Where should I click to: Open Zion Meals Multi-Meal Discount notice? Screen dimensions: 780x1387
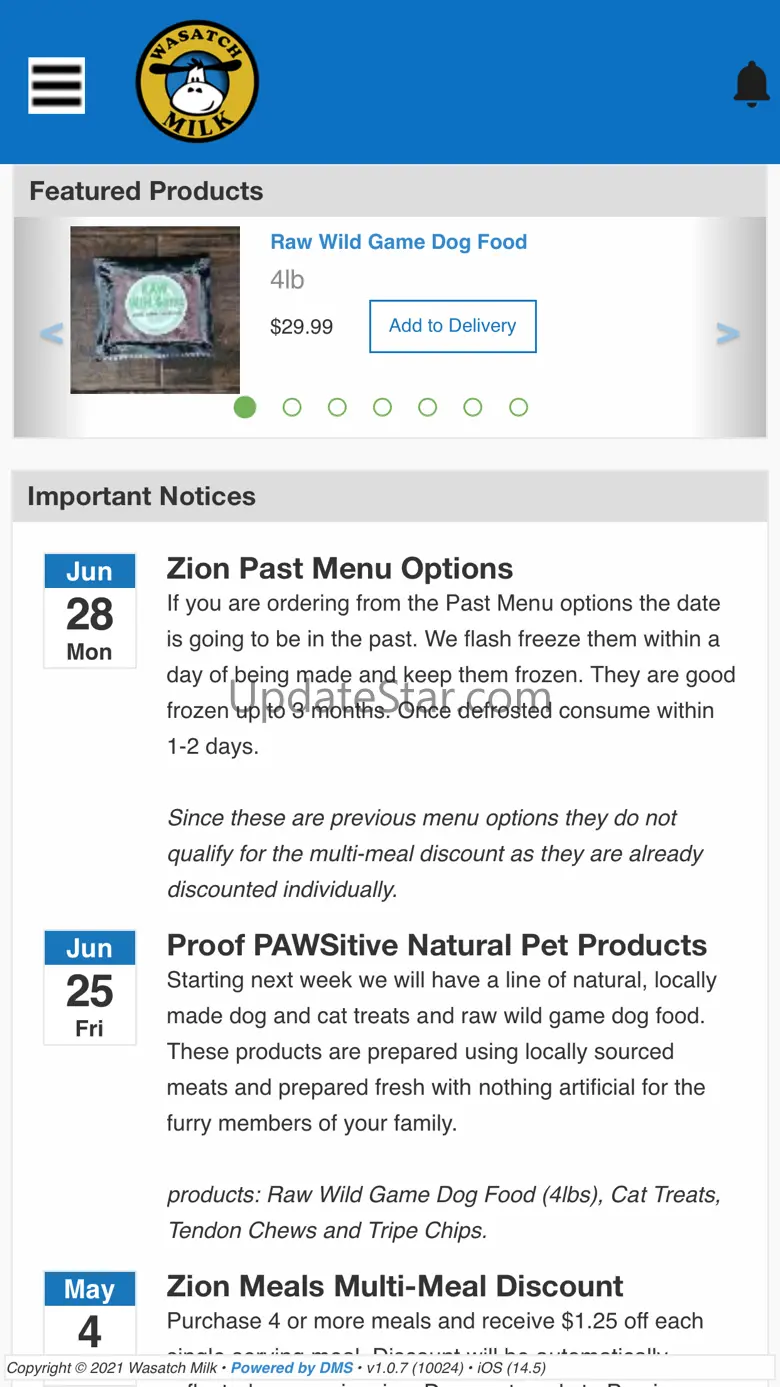[395, 1286]
